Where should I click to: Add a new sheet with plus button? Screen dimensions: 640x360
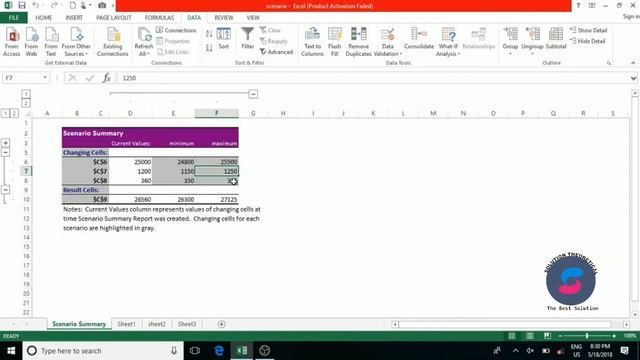pyautogui.click(x=221, y=324)
